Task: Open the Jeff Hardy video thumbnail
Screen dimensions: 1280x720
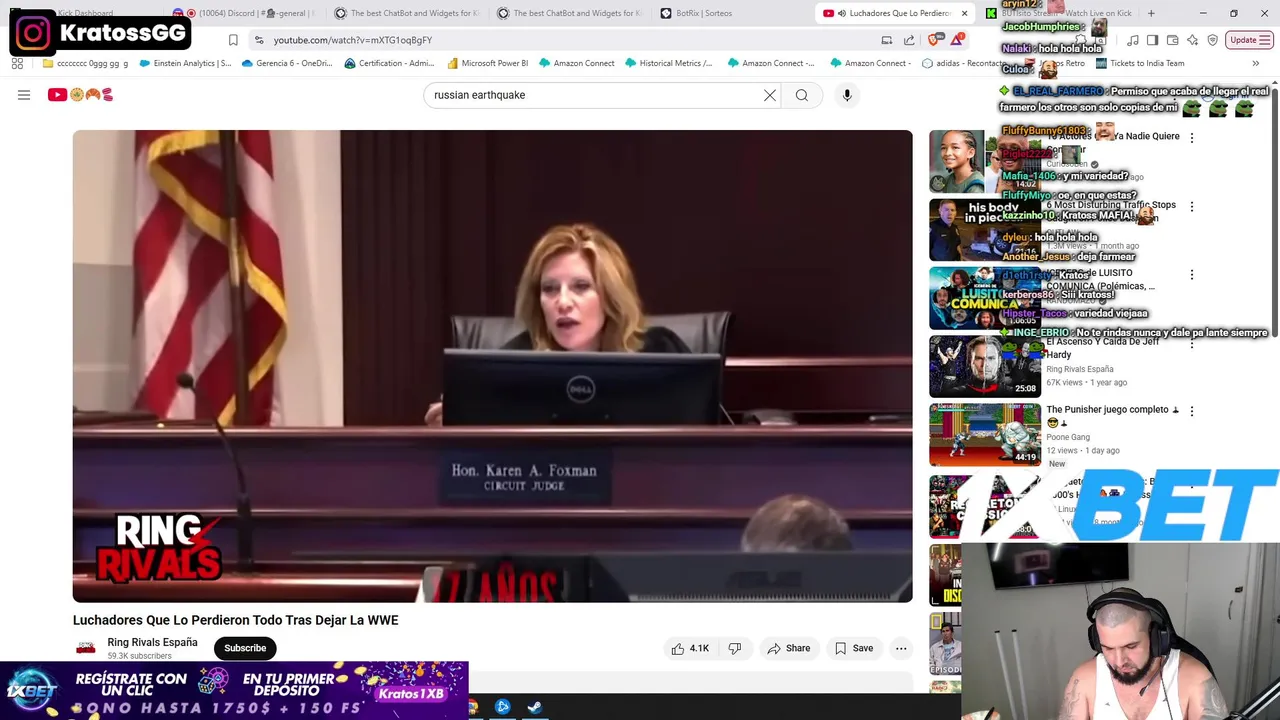Action: [x=985, y=366]
